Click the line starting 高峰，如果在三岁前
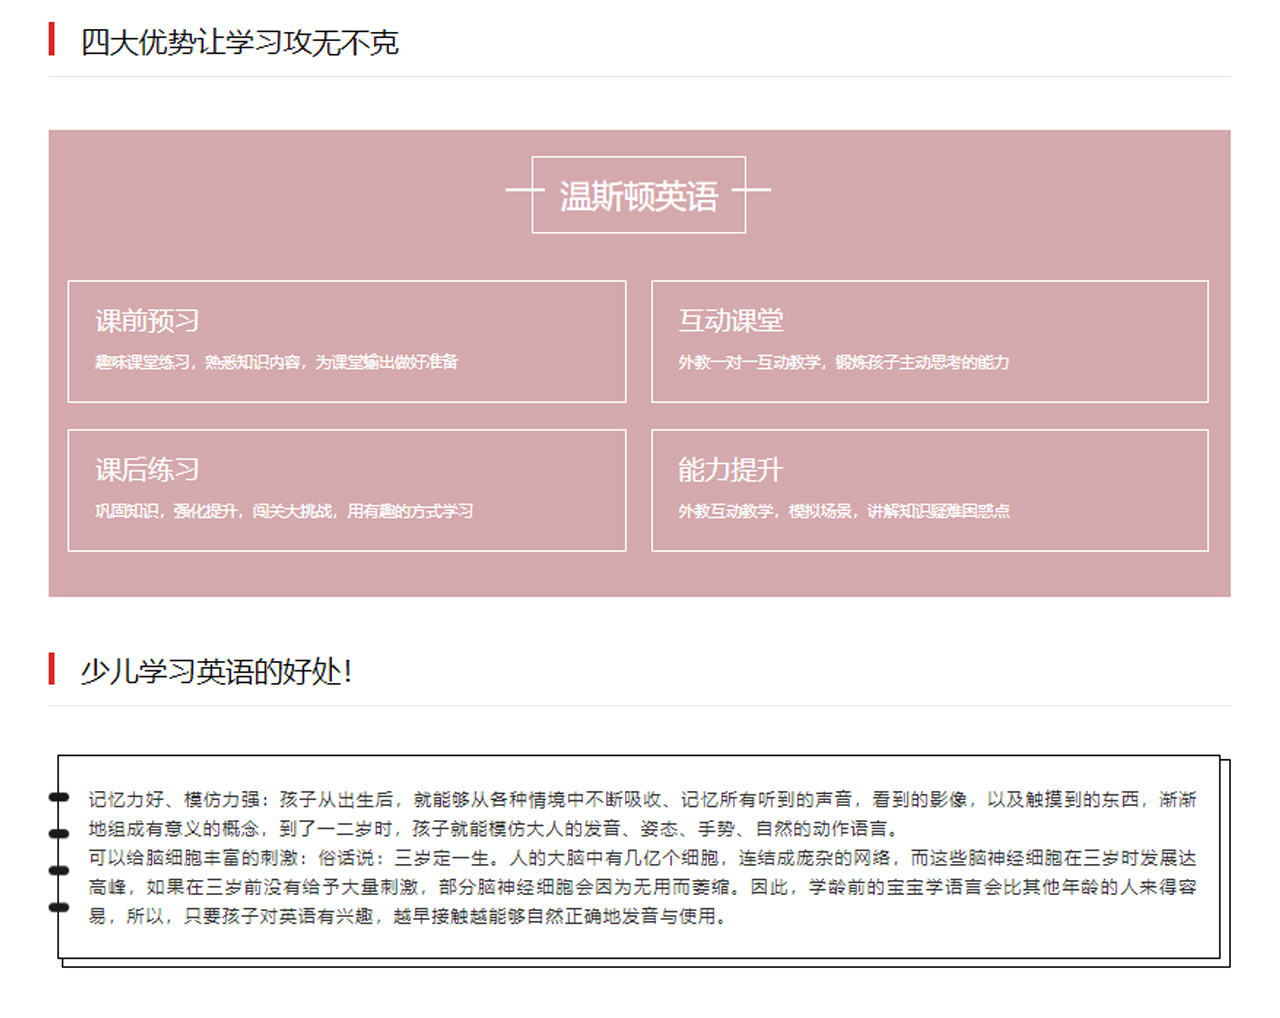The image size is (1280, 1018). point(642,887)
